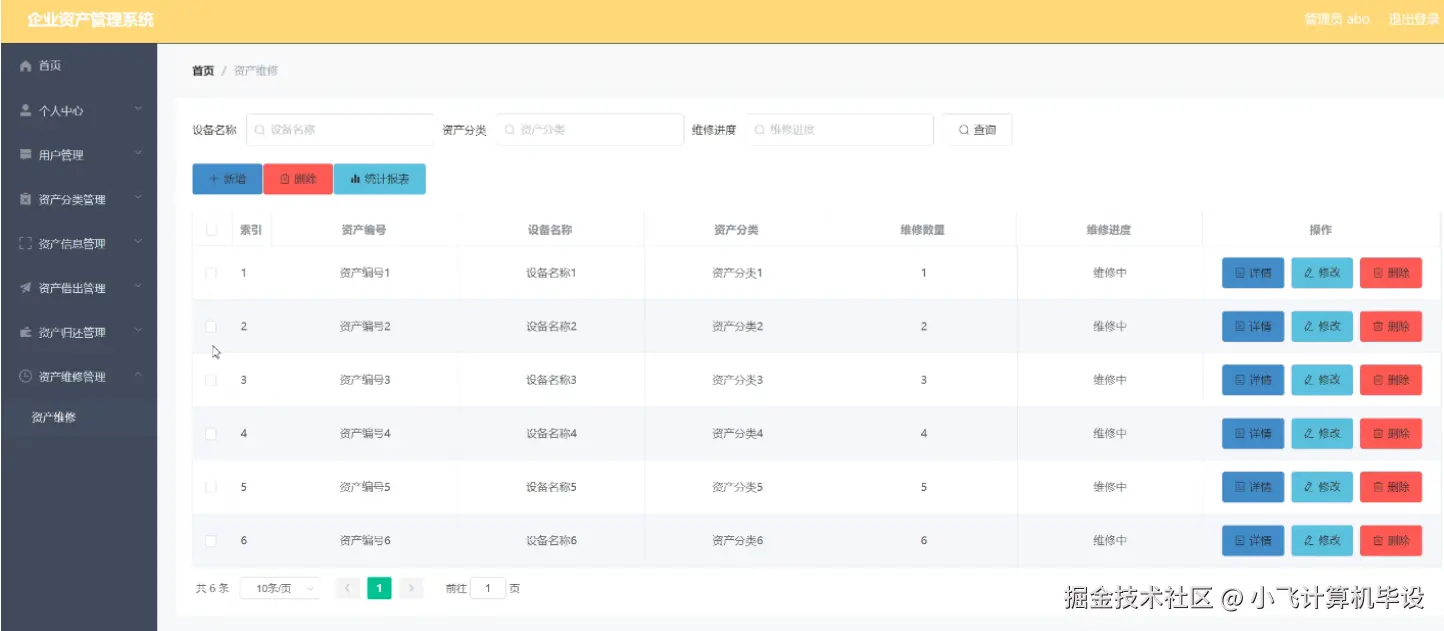Image resolution: width=1444 pixels, height=631 pixels.
Task: Expand the 个人中心 menu chevron
Action: pos(138,109)
